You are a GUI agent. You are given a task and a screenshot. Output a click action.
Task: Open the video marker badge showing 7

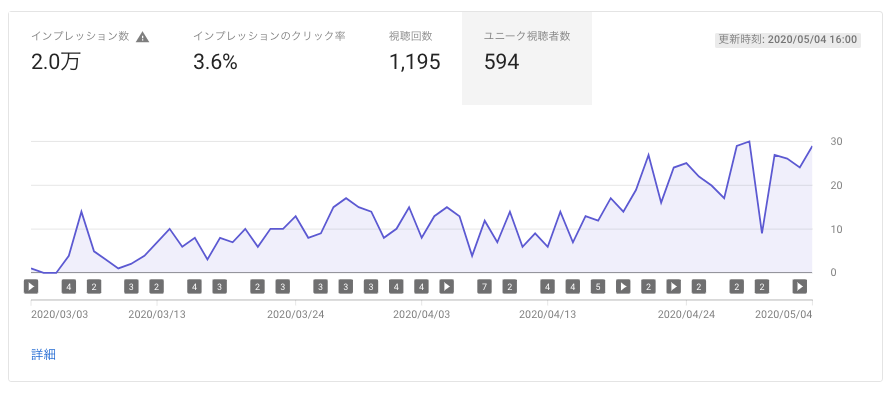(485, 286)
